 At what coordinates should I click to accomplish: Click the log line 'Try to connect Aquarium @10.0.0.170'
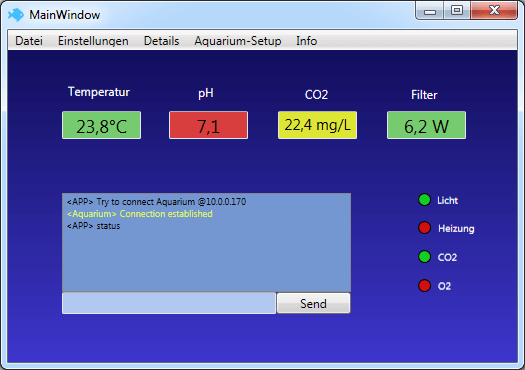156,202
